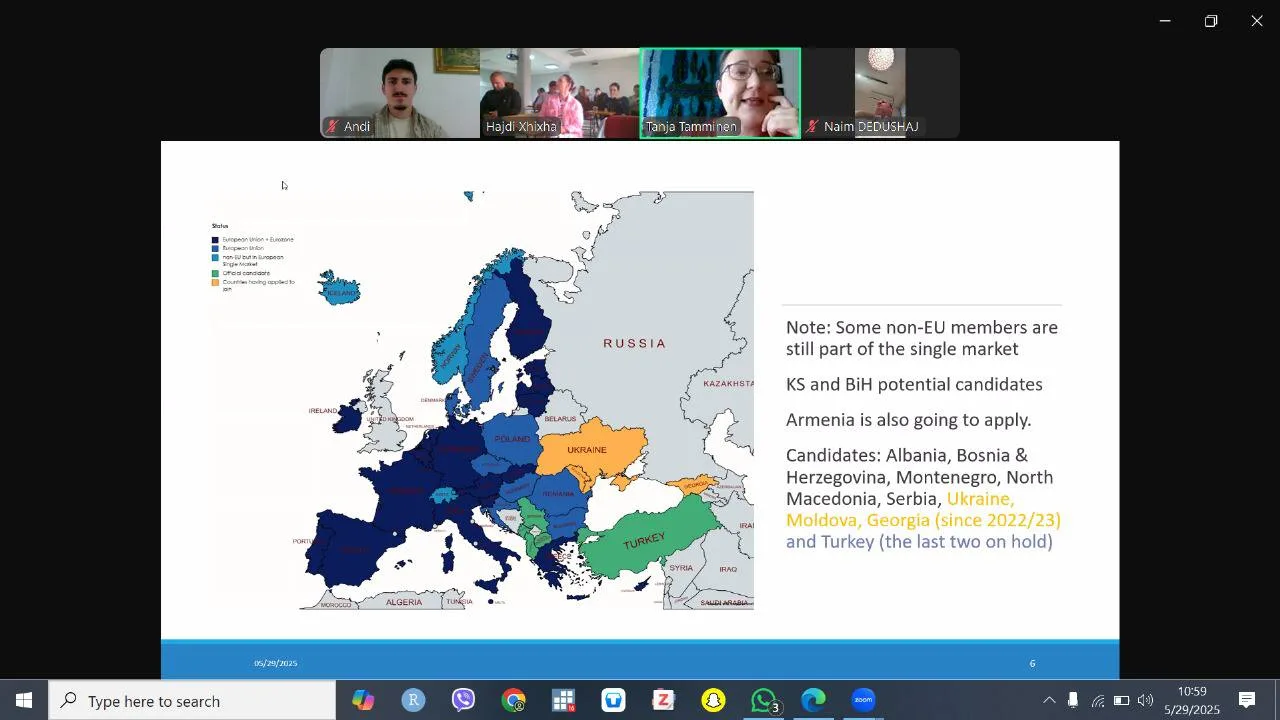Open Wi-Fi network settings in tray
Viewport: 1280px width, 720px height.
pos(1097,700)
